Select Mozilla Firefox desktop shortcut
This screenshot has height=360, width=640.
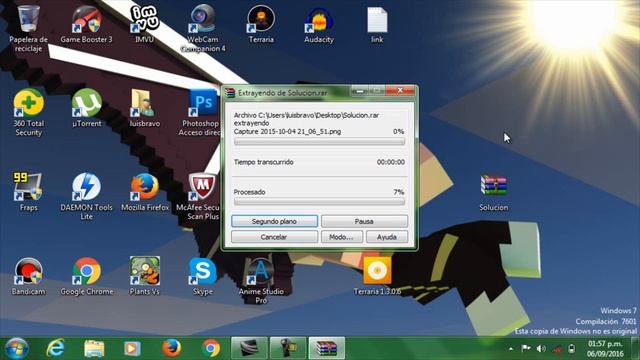point(145,188)
